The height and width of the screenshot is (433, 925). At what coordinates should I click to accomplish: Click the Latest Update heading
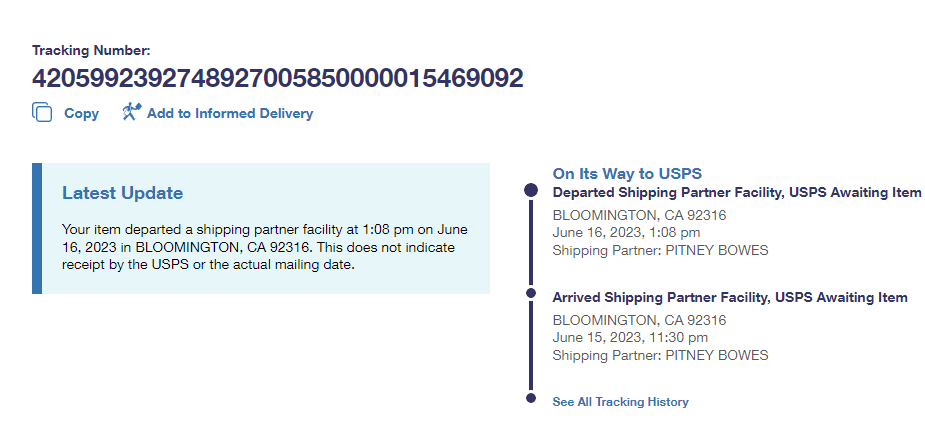tap(122, 193)
